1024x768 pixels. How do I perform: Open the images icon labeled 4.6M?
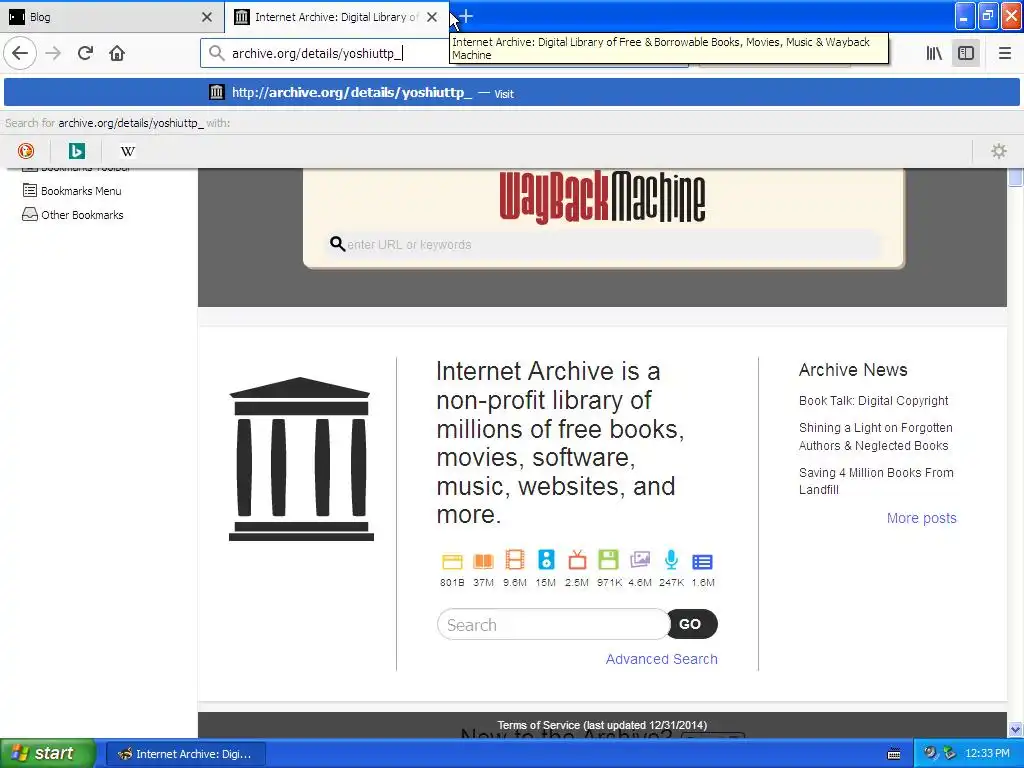(640, 560)
